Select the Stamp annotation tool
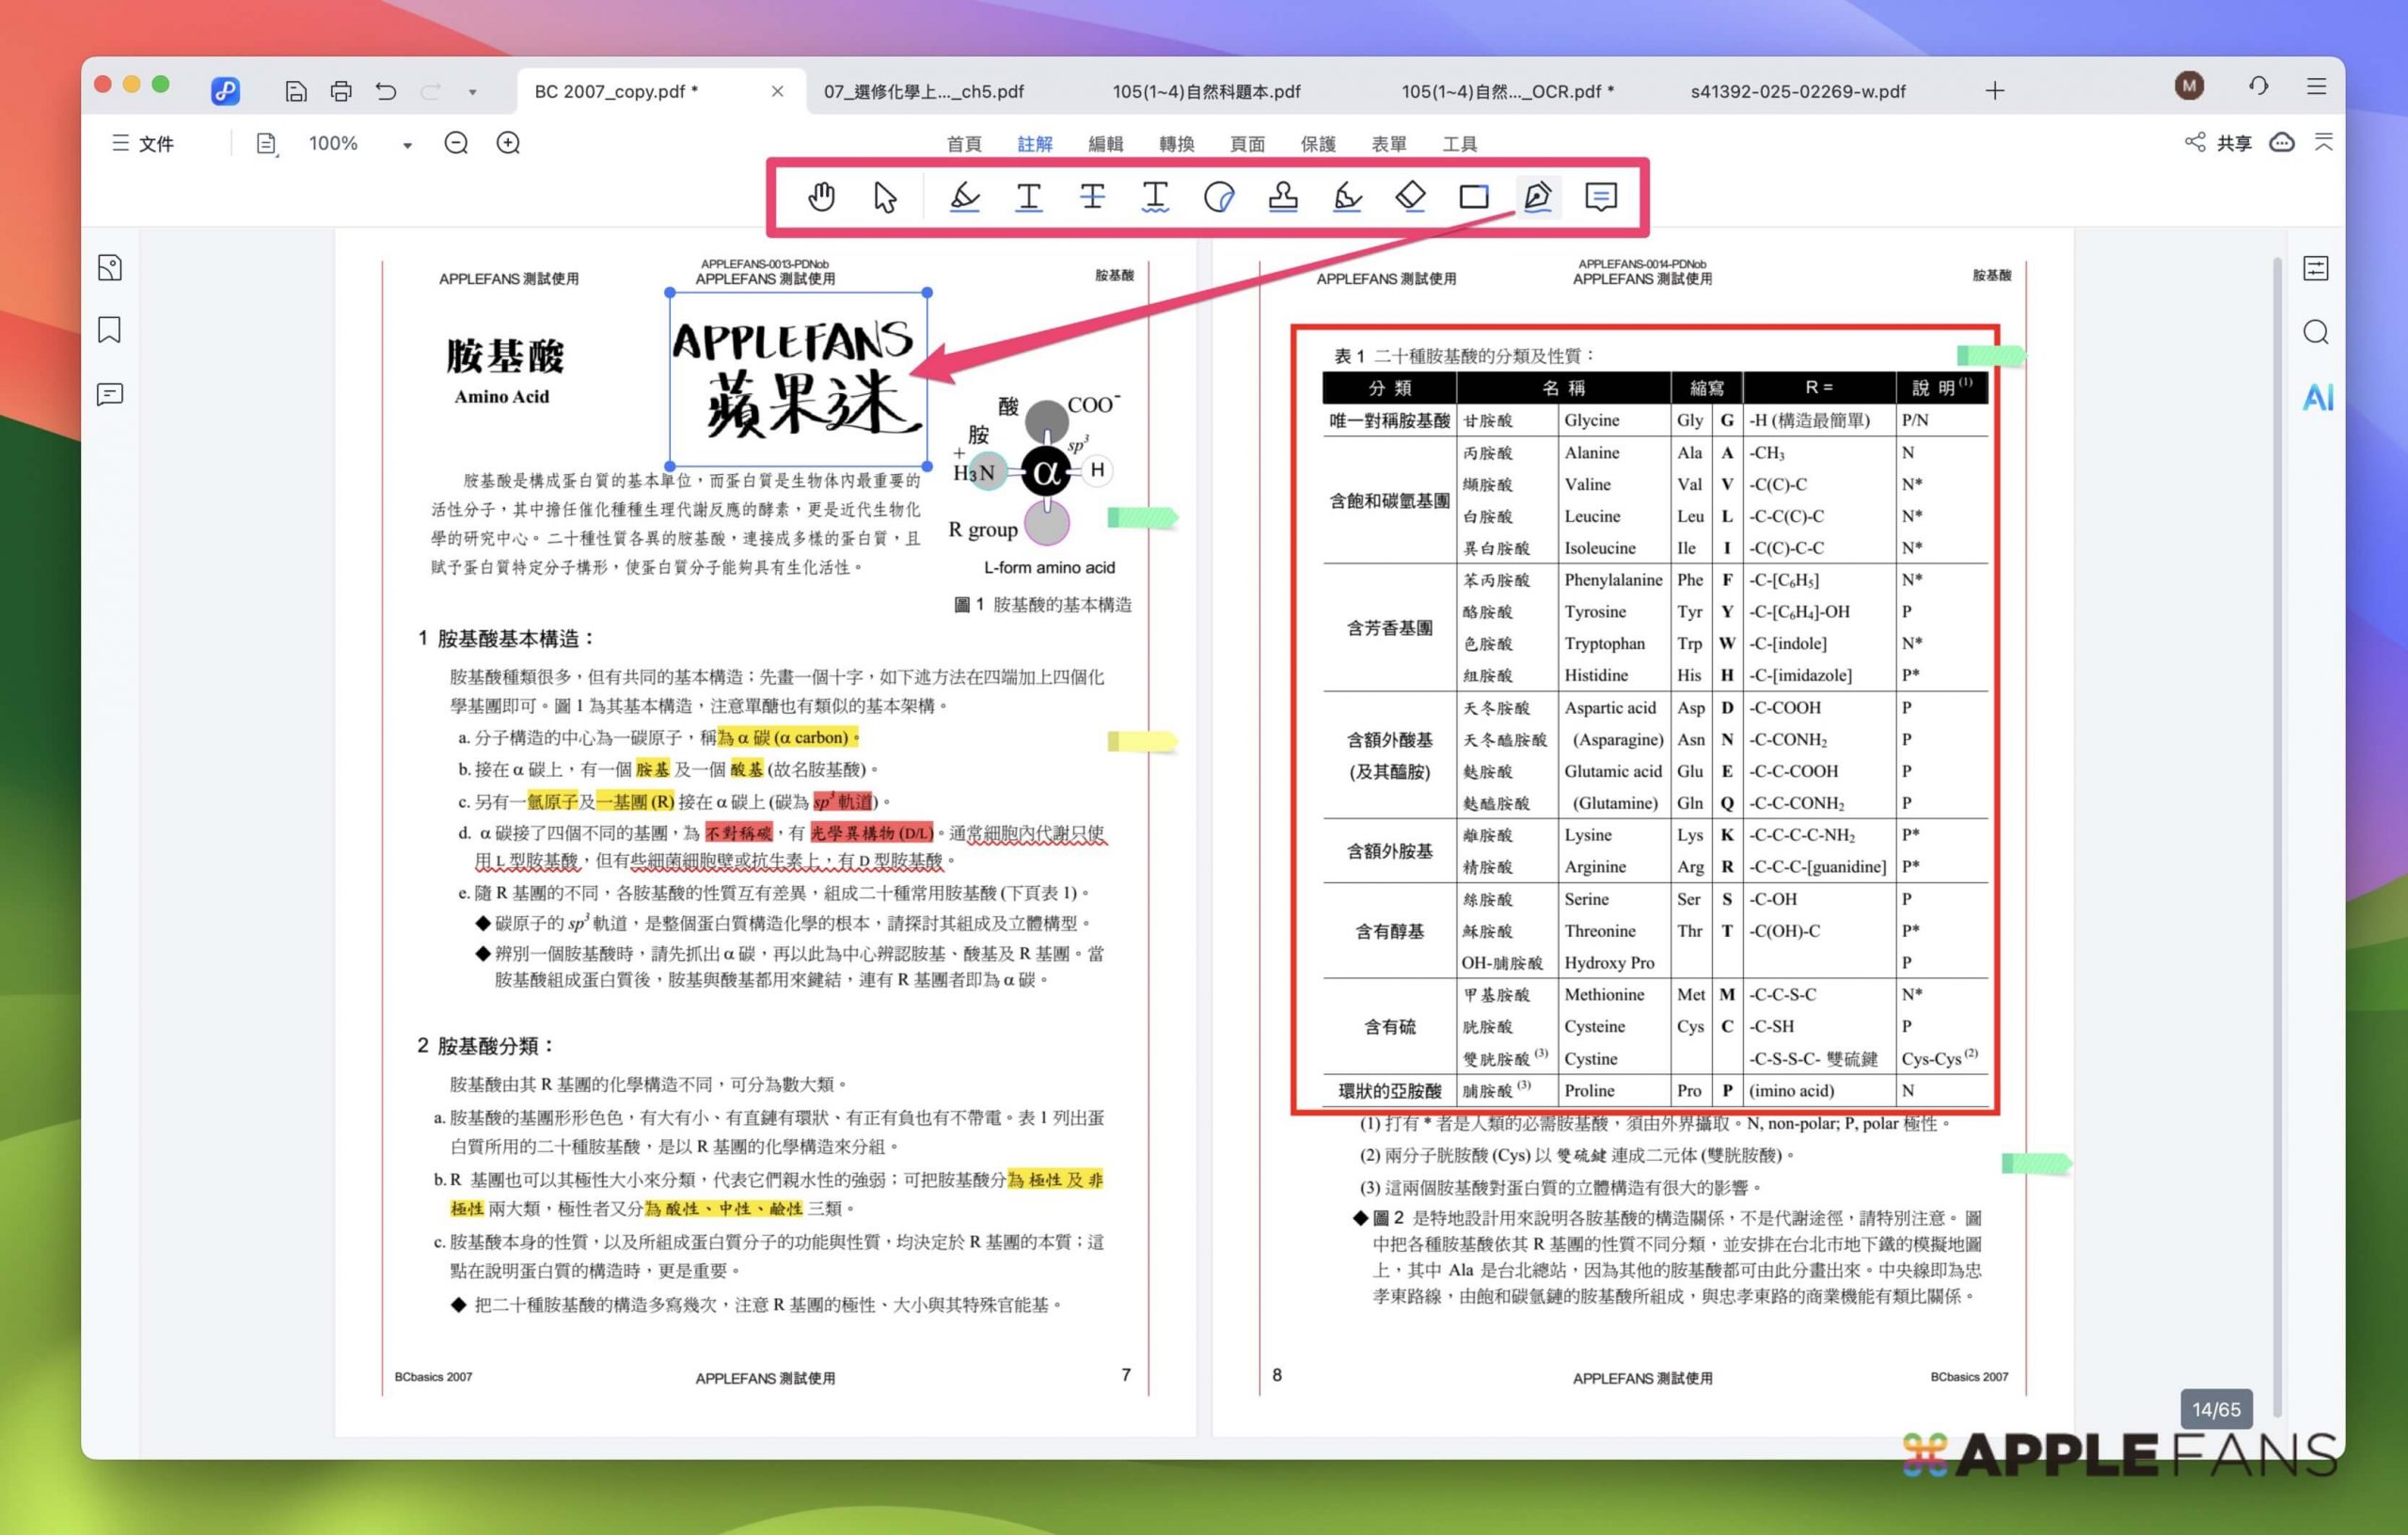The width and height of the screenshot is (2408, 1535). click(x=1283, y=197)
